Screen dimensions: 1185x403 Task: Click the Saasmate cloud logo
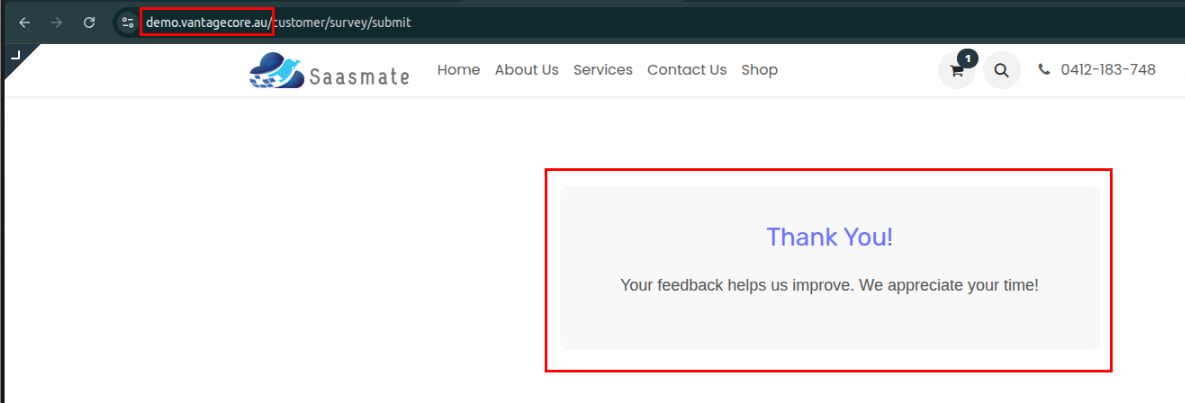[276, 71]
